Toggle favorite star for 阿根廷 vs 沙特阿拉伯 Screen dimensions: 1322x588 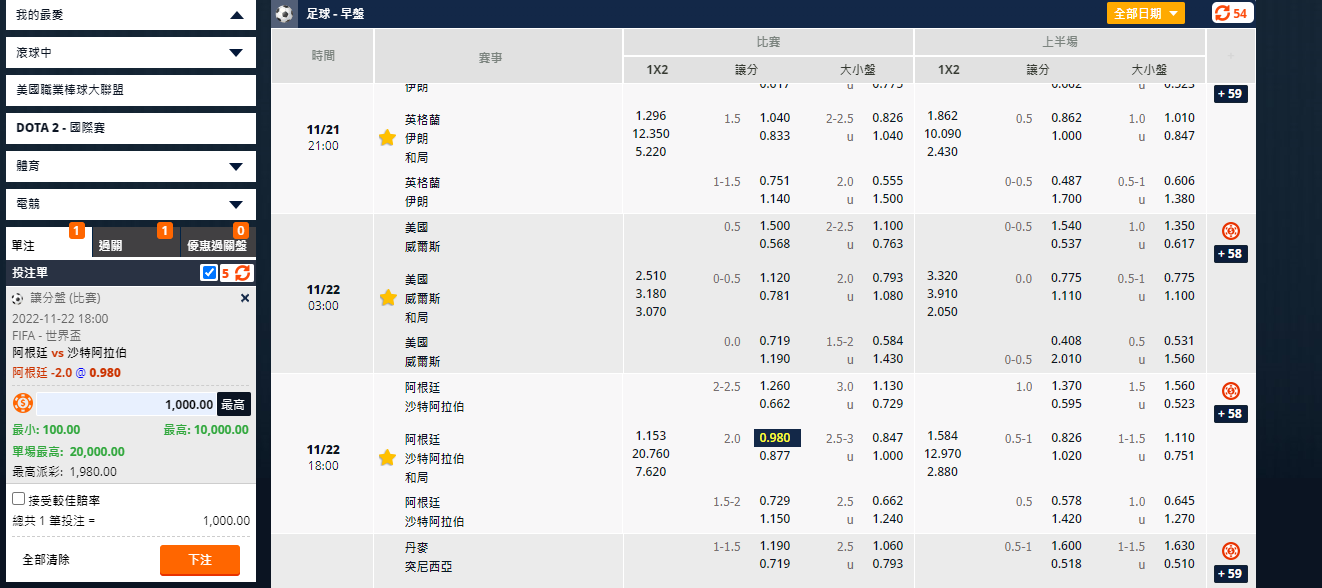pos(387,457)
